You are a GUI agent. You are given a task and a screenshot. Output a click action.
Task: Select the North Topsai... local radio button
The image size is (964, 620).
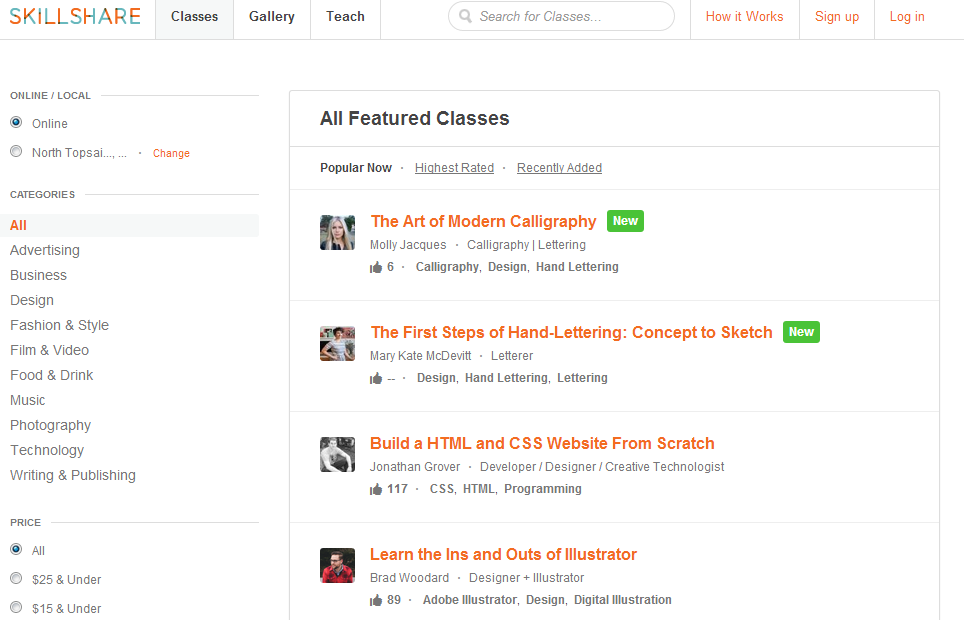[16, 151]
